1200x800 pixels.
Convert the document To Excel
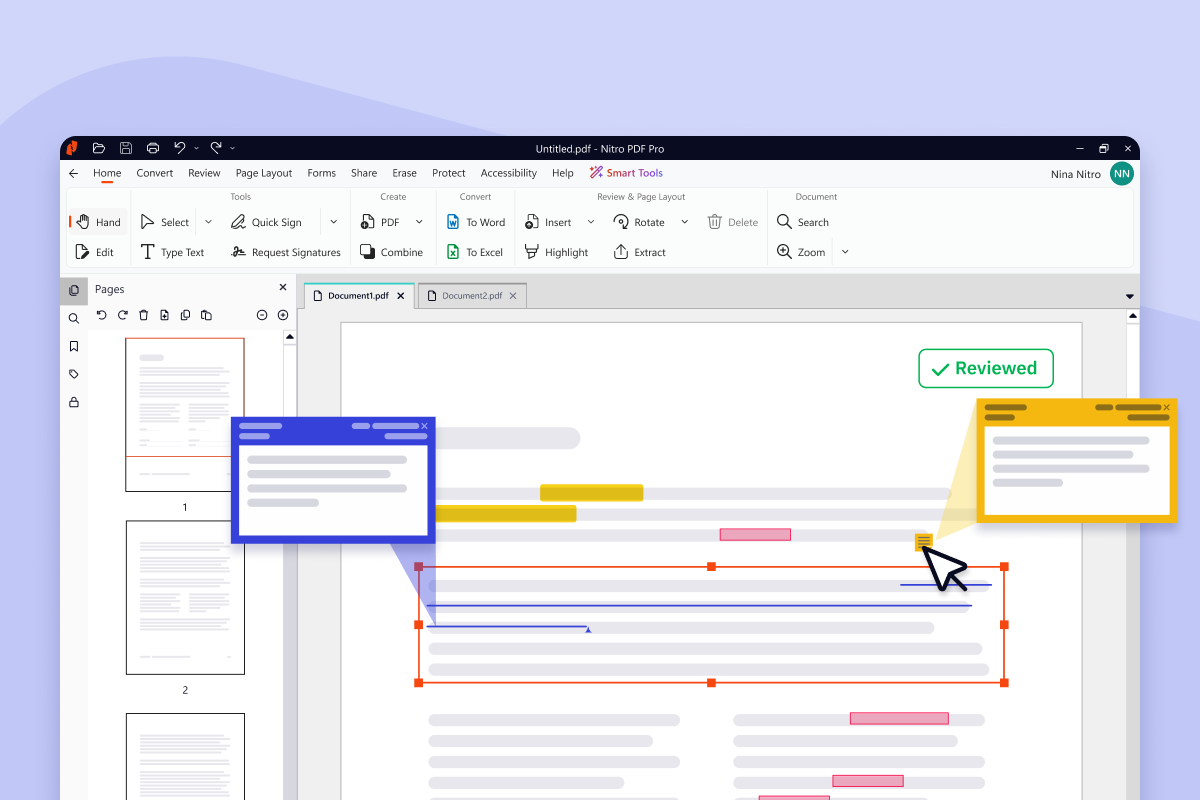[475, 252]
